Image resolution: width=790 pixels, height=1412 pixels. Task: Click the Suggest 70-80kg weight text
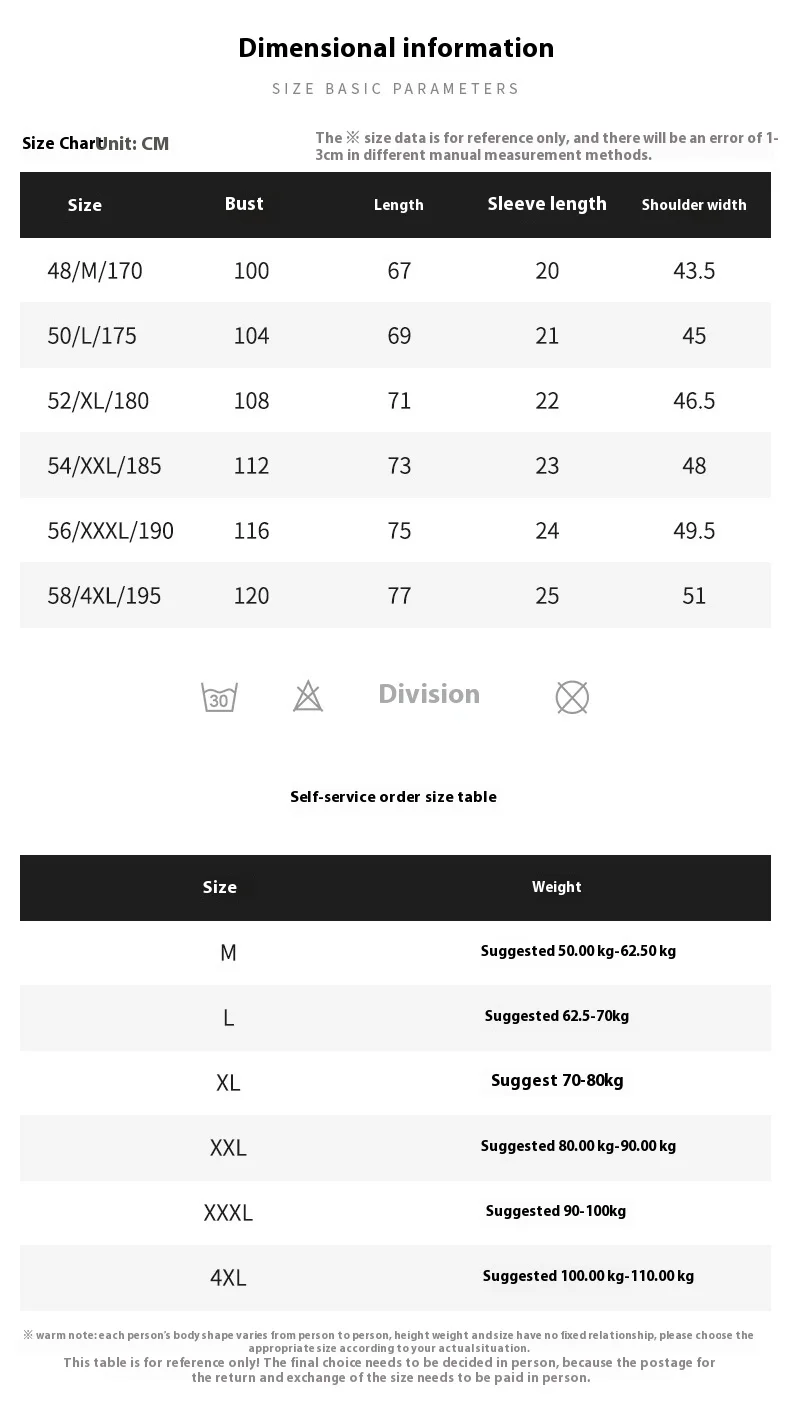tap(557, 1081)
